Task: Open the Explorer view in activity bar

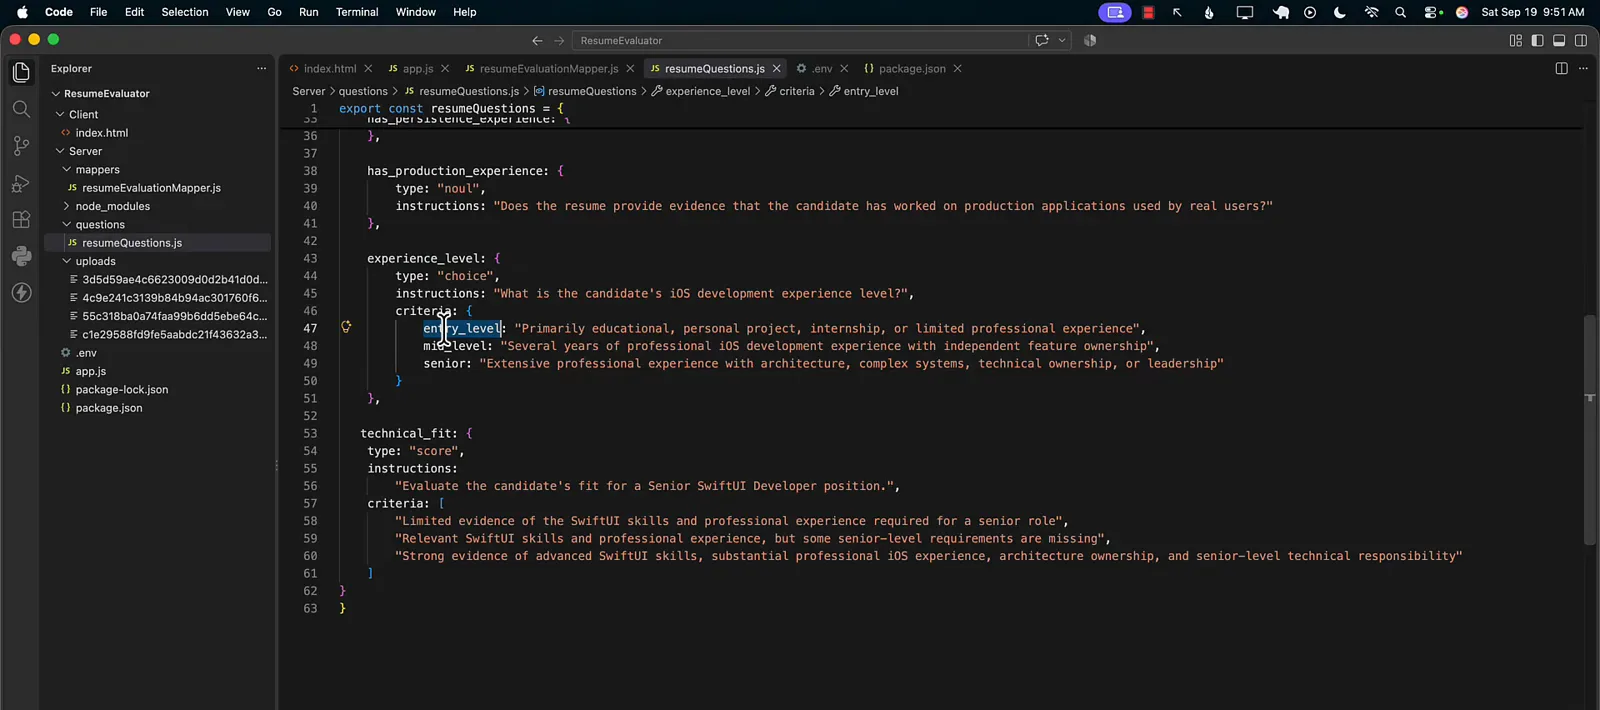Action: coord(21,72)
